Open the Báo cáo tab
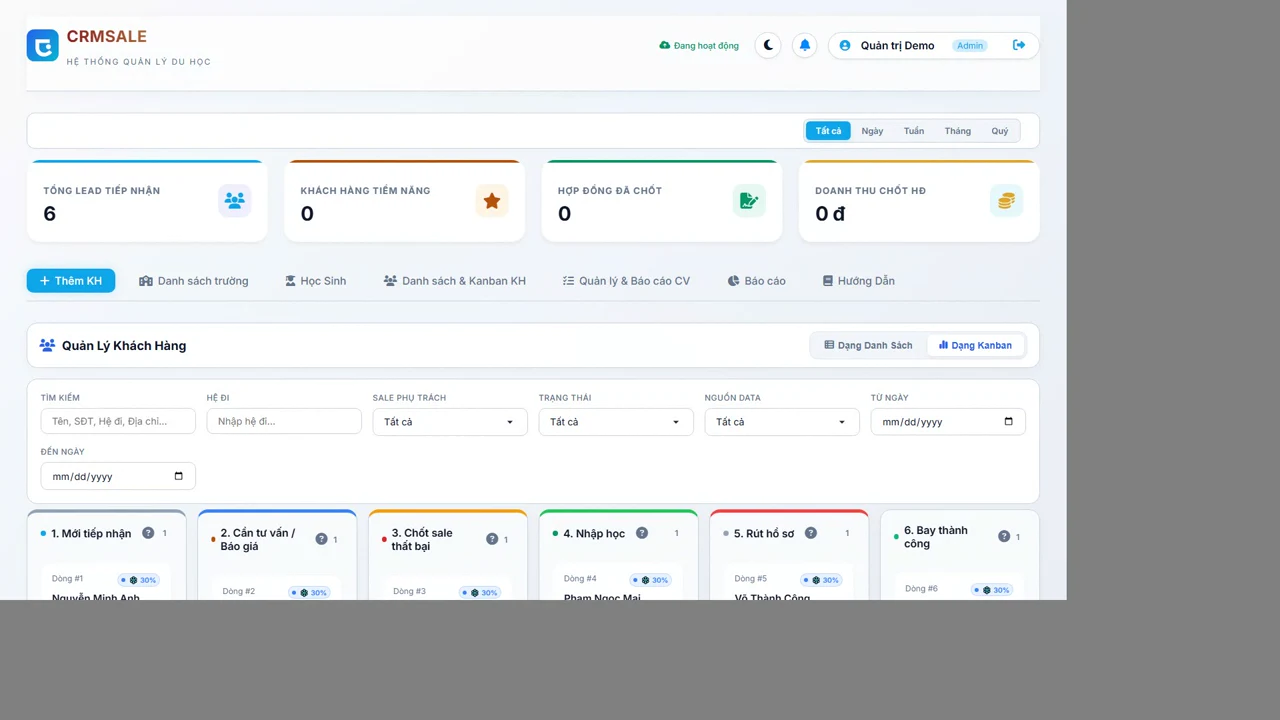Screen dimensions: 1280x720 coord(757,281)
